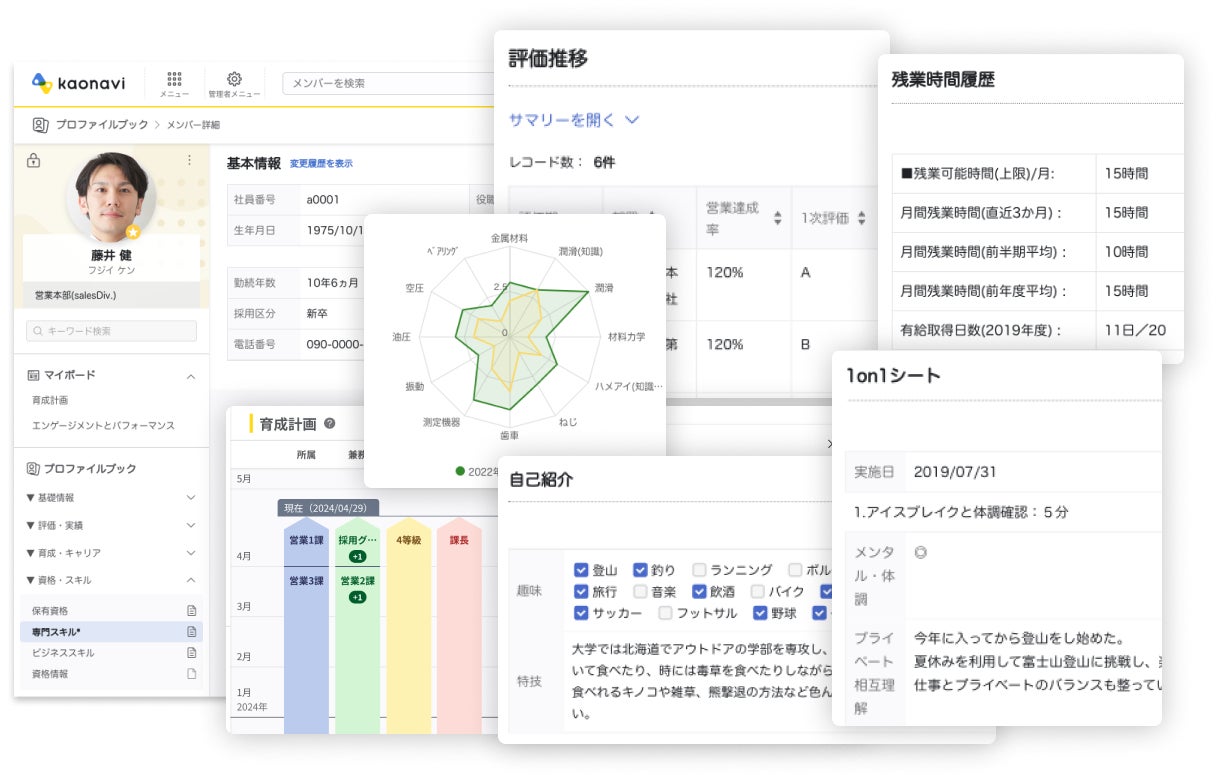The height and width of the screenshot is (778, 1216).
Task: Collapse the マイボード section chevron
Action: (191, 375)
